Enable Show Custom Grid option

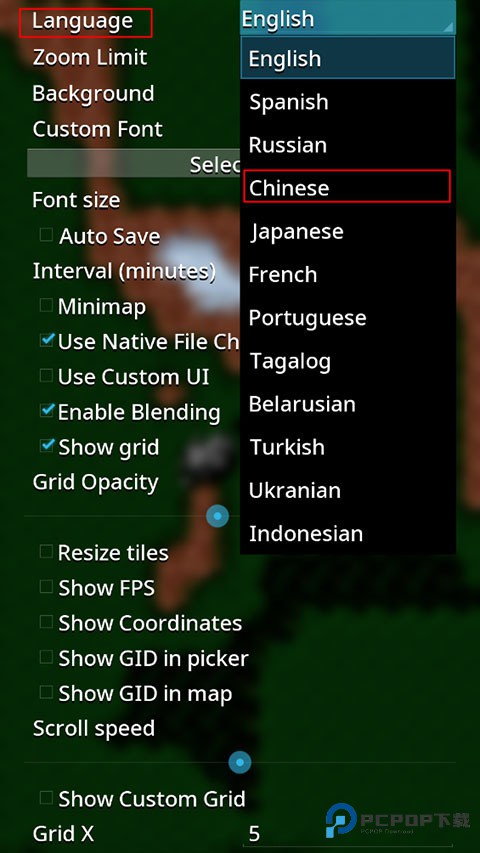(x=46, y=798)
